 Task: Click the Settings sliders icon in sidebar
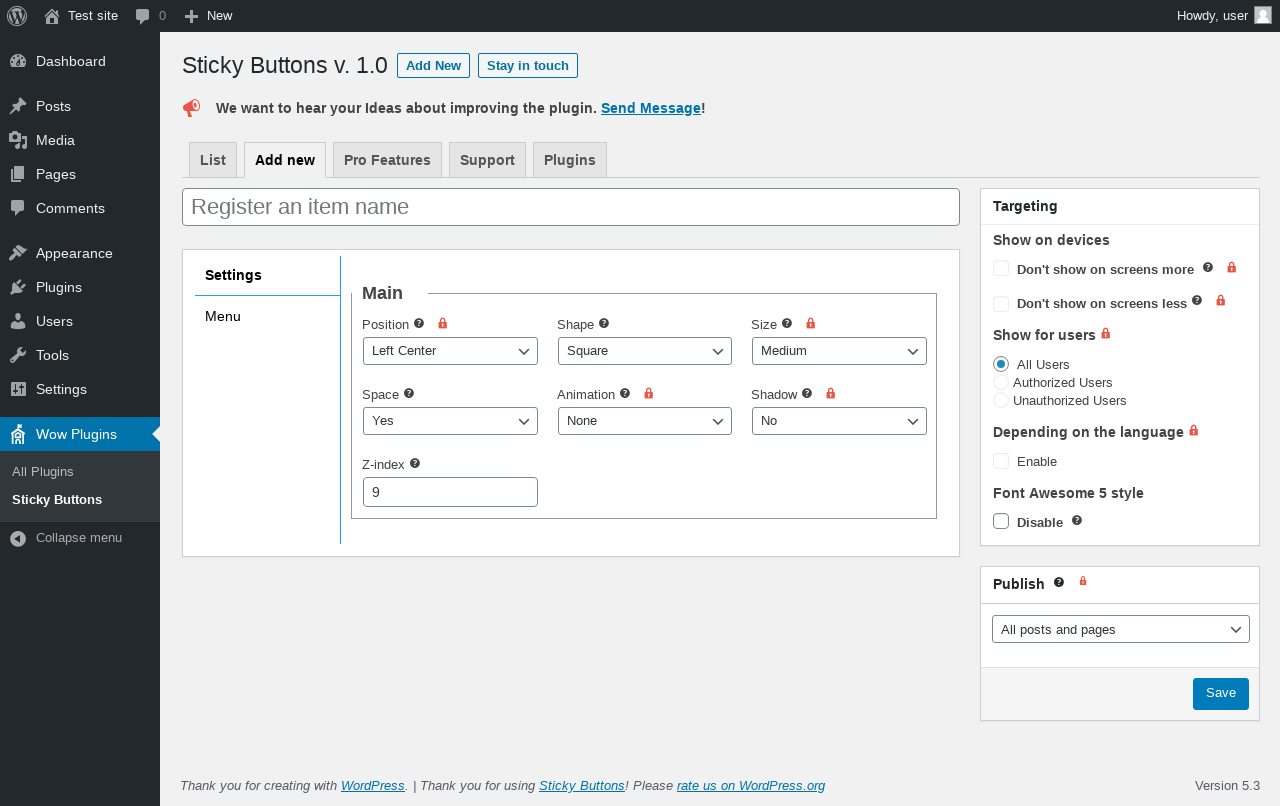pyautogui.click(x=18, y=389)
